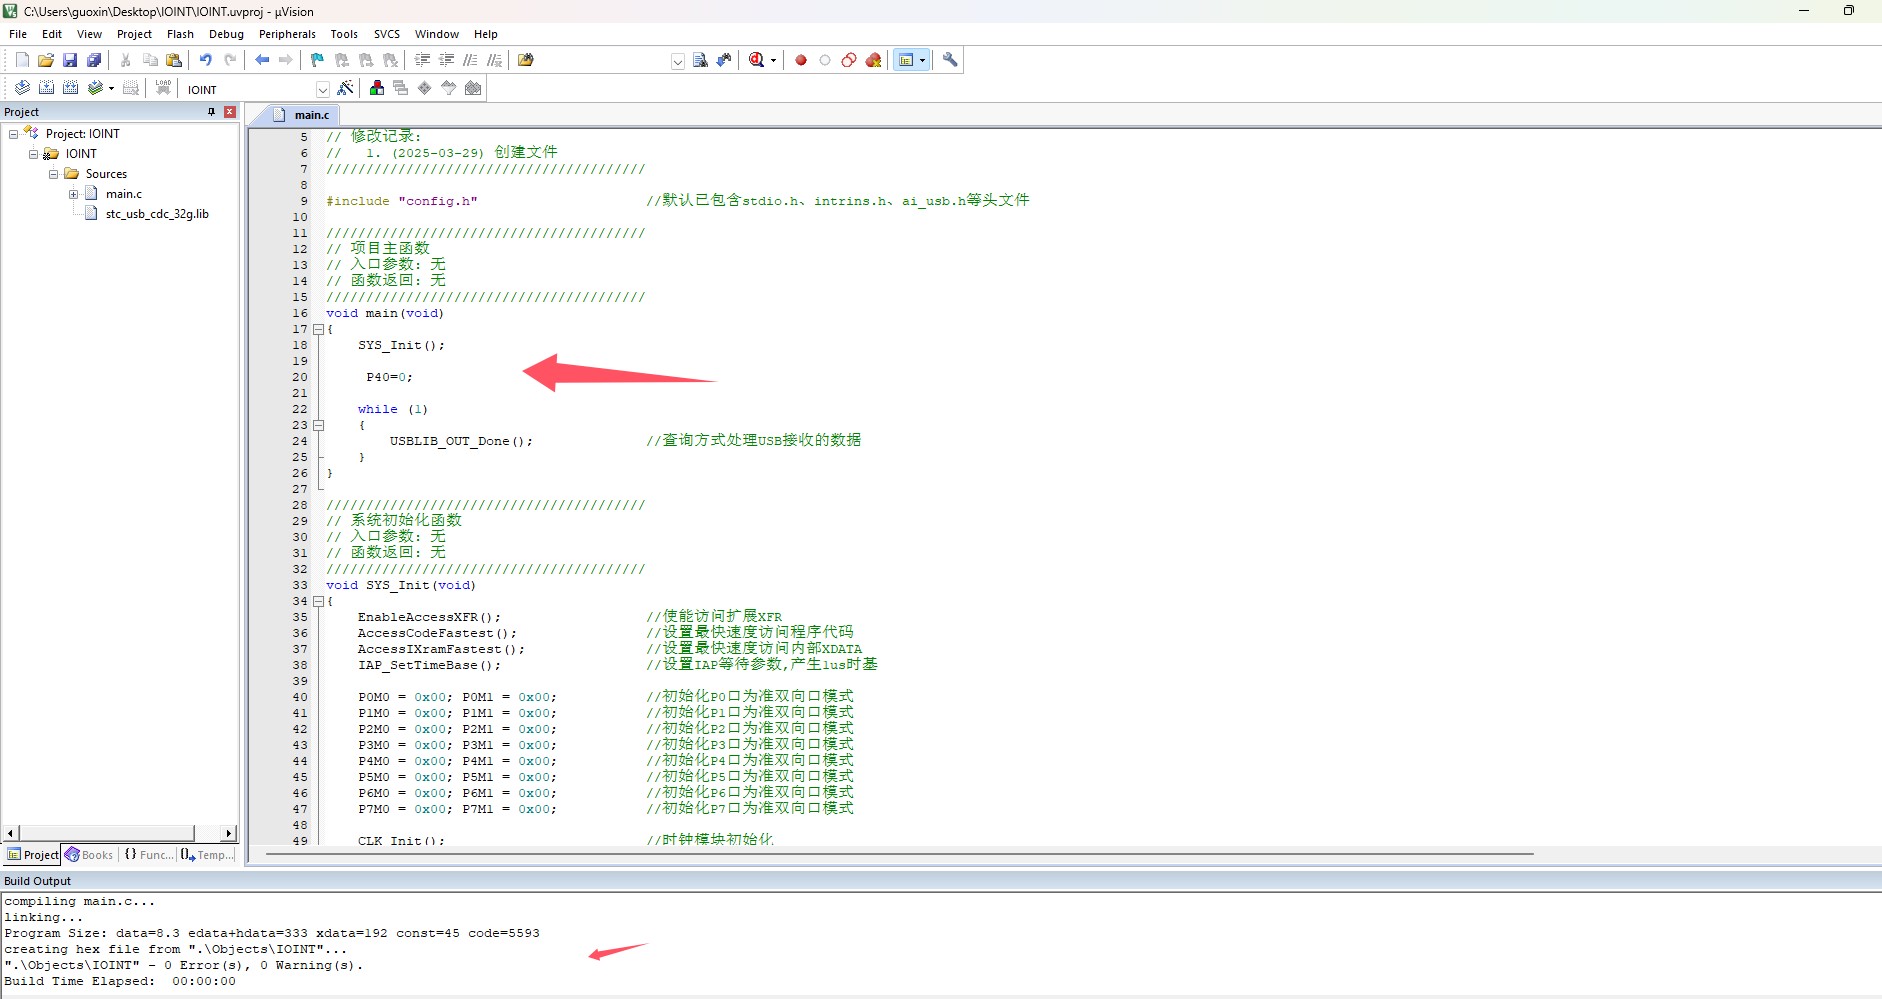The image size is (1882, 999).
Task: Open batch build dropdown arrow
Action: (x=111, y=88)
